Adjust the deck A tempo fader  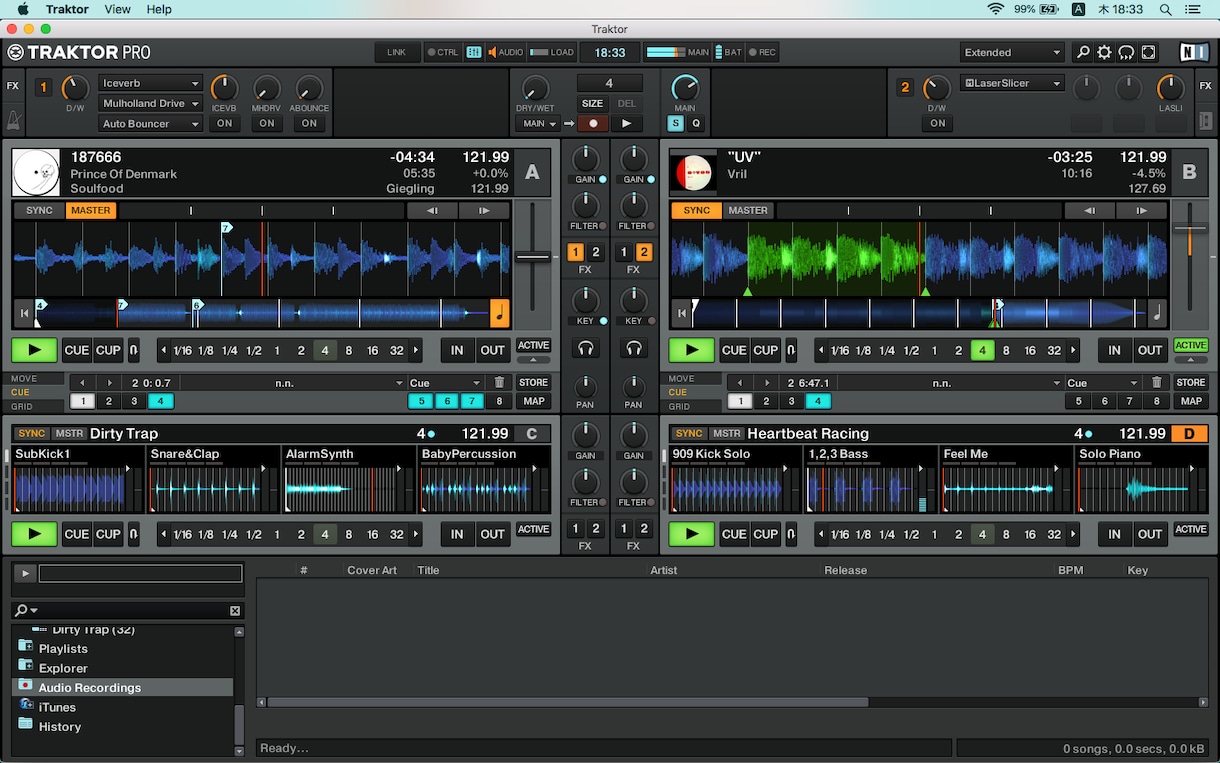pyautogui.click(x=533, y=257)
